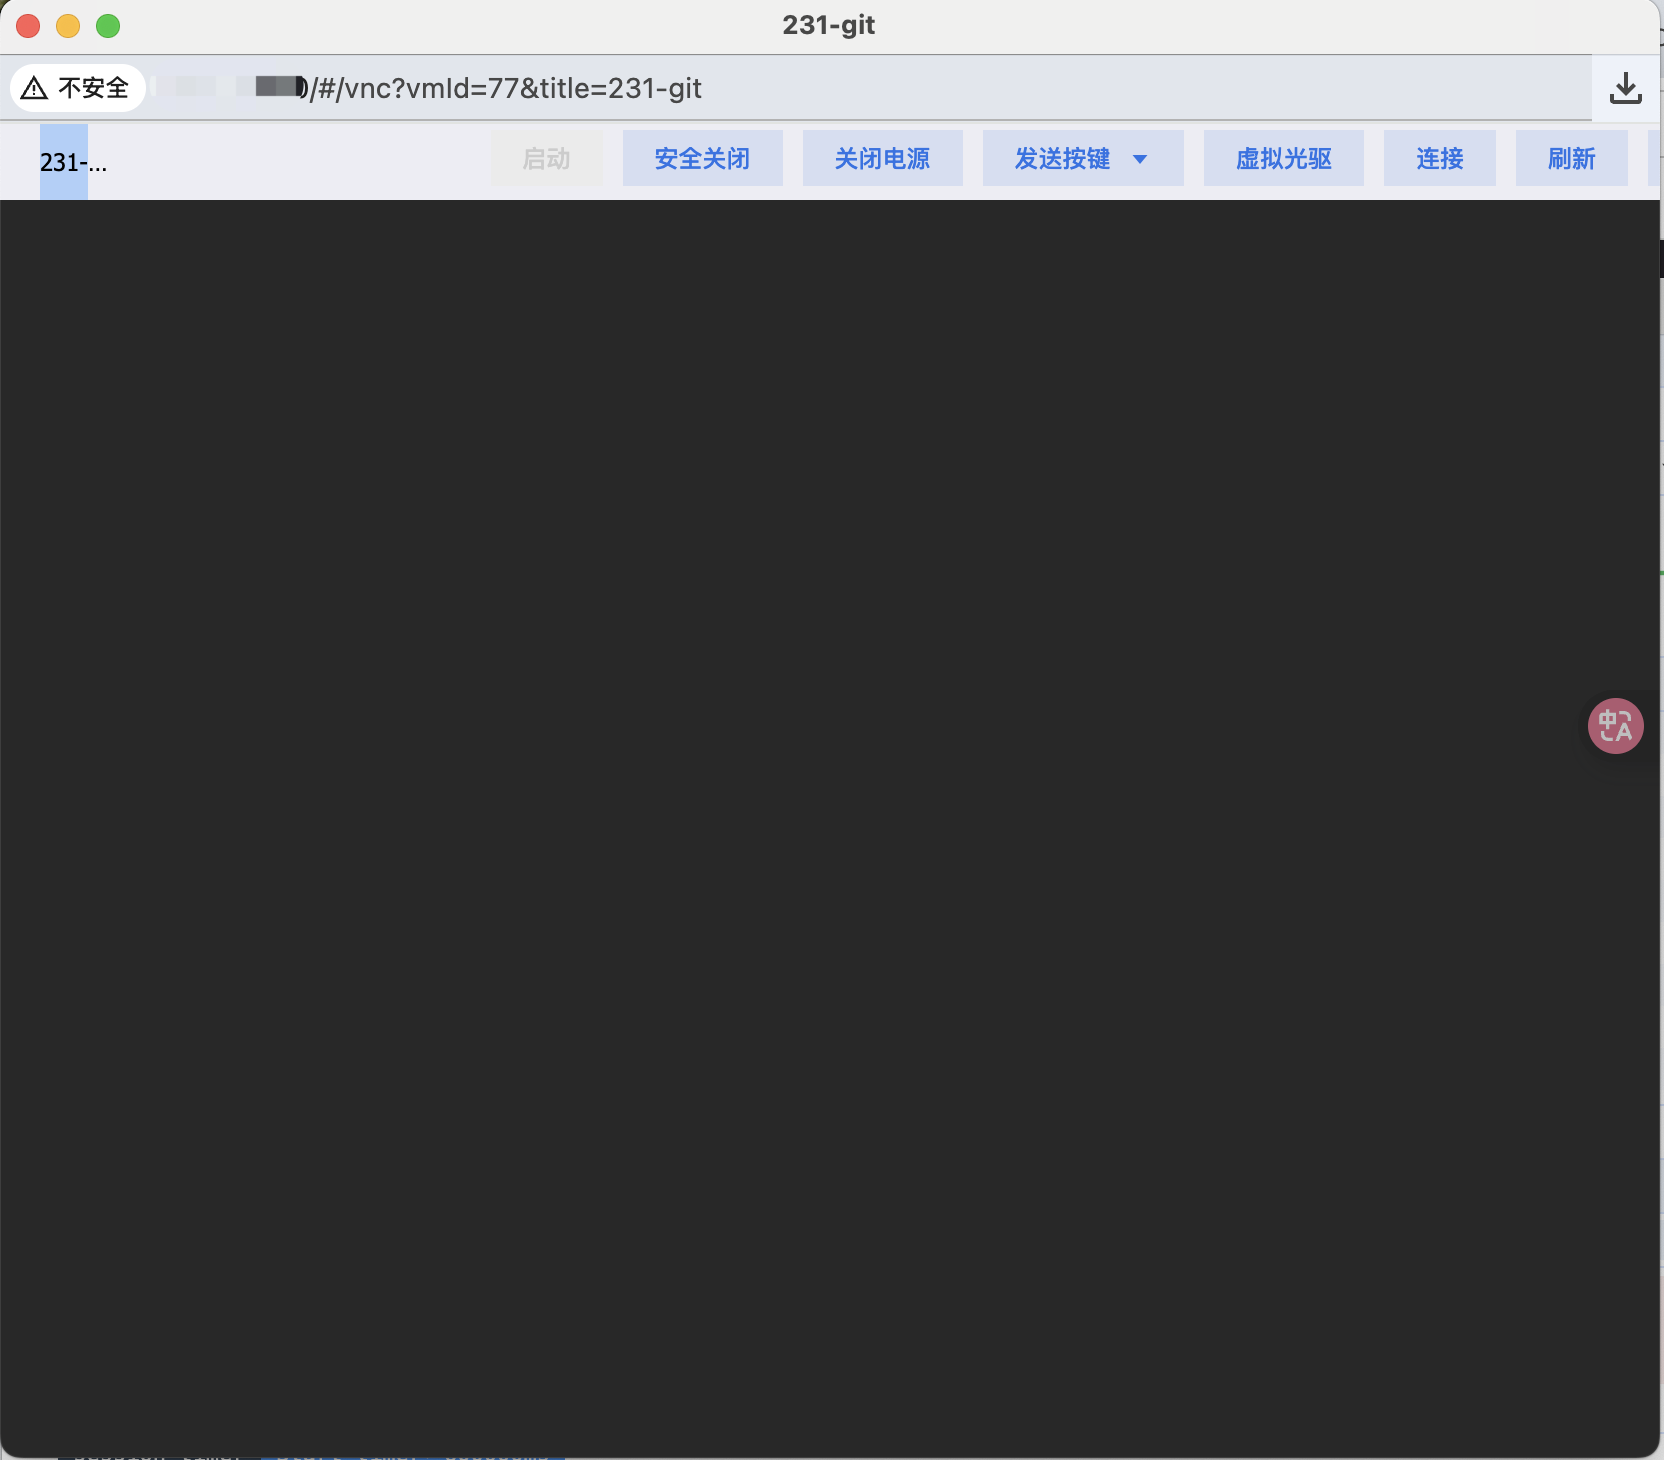Click the warning triangle security icon
1664x1460 pixels.
pyautogui.click(x=34, y=88)
